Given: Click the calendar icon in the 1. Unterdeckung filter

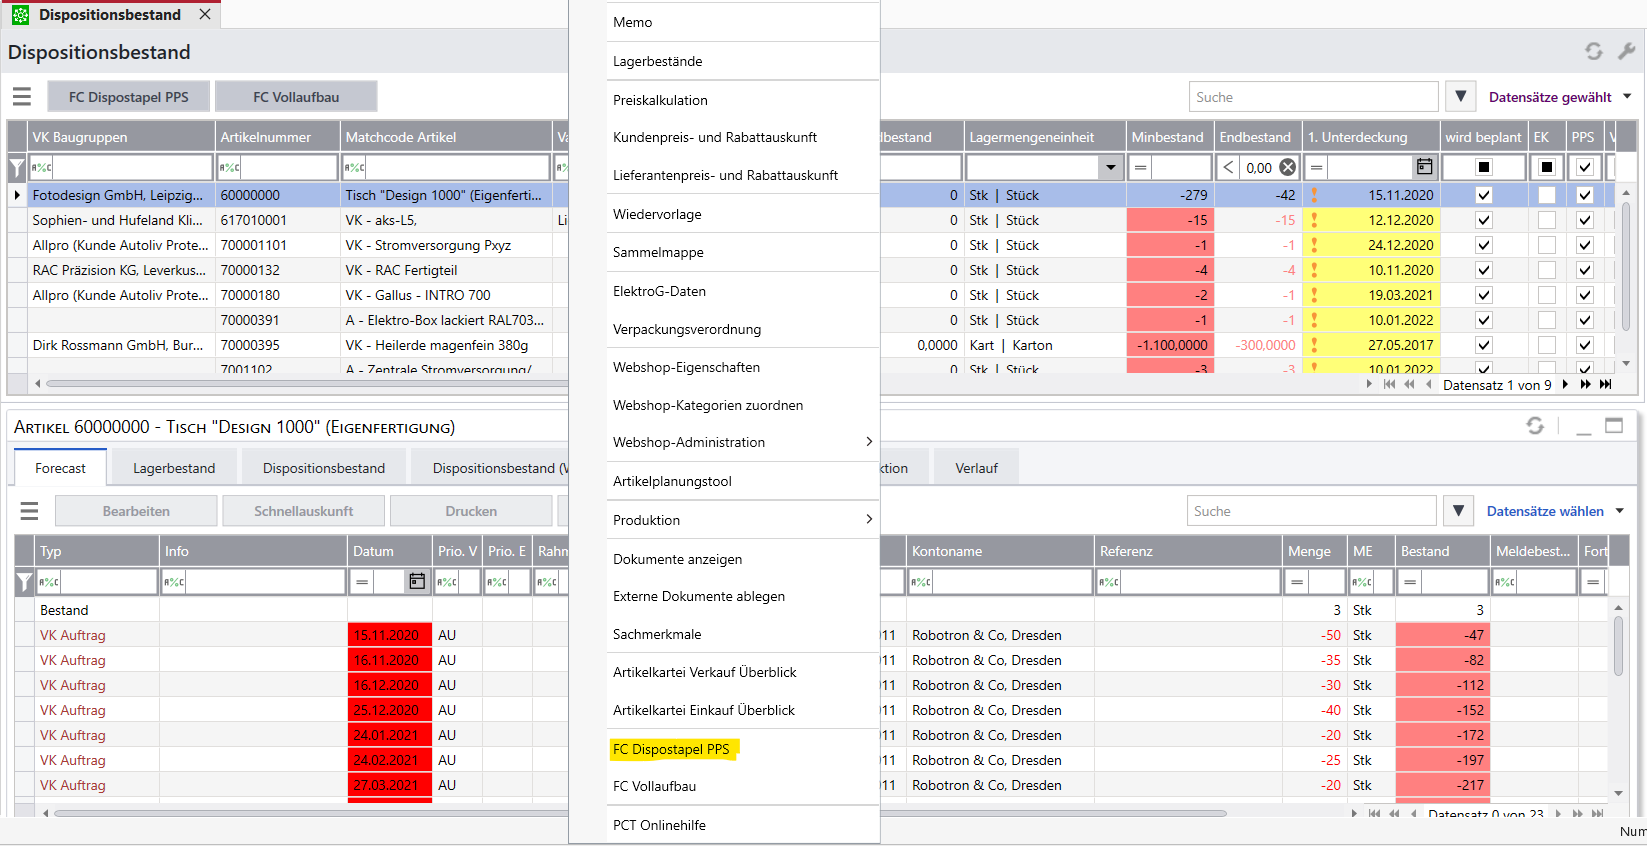Looking at the screenshot, I should pyautogui.click(x=1424, y=167).
